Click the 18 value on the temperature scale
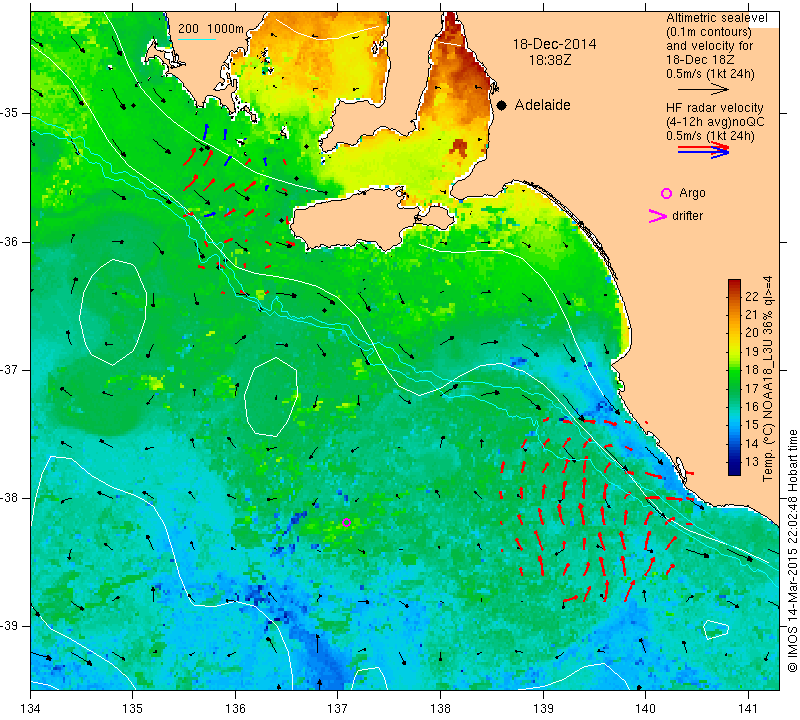Screen dimensions: 800x720 coord(752,369)
